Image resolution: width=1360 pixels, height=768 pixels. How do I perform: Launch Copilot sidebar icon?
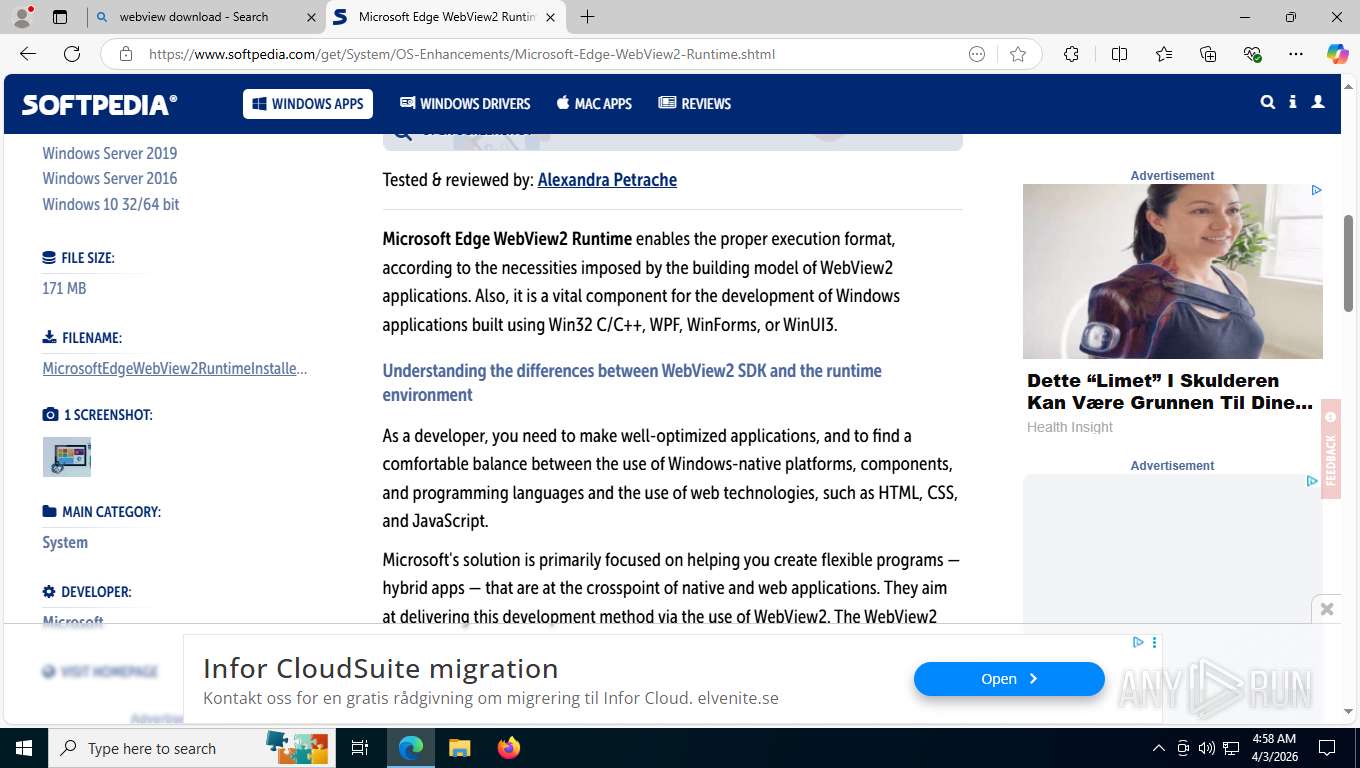1337,54
